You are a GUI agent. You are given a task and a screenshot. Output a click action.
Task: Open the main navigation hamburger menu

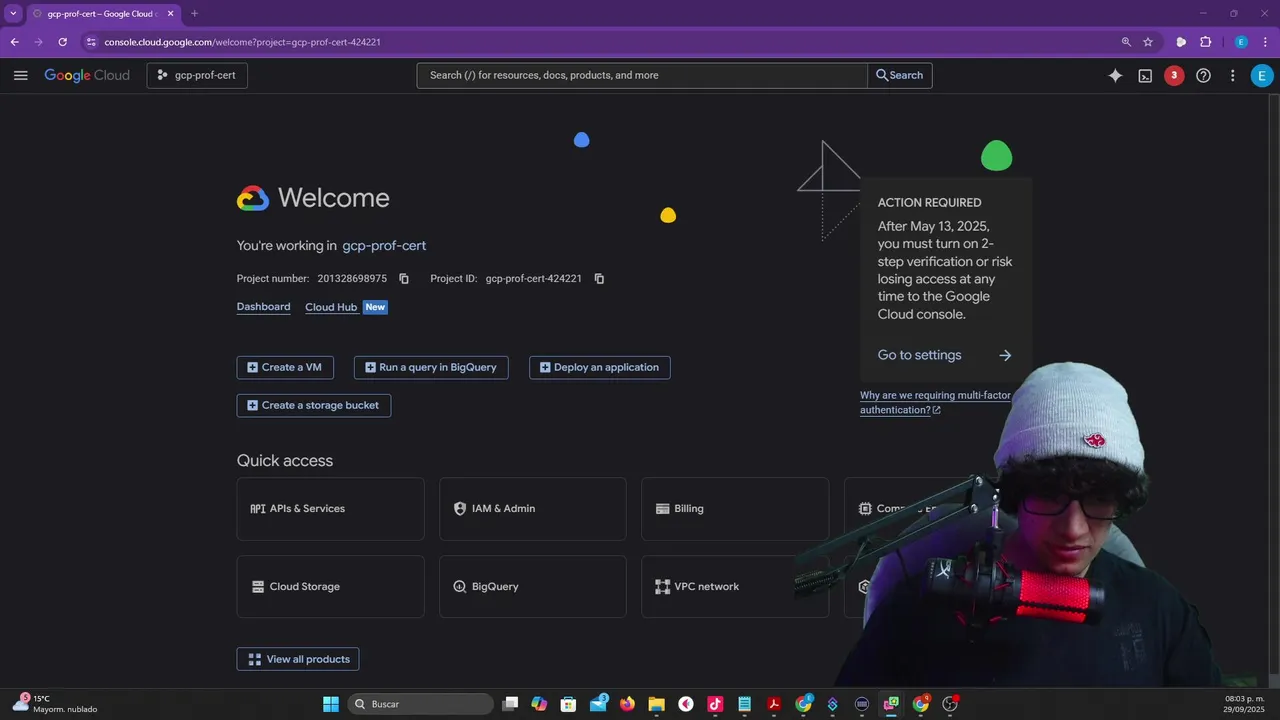tap(20, 75)
